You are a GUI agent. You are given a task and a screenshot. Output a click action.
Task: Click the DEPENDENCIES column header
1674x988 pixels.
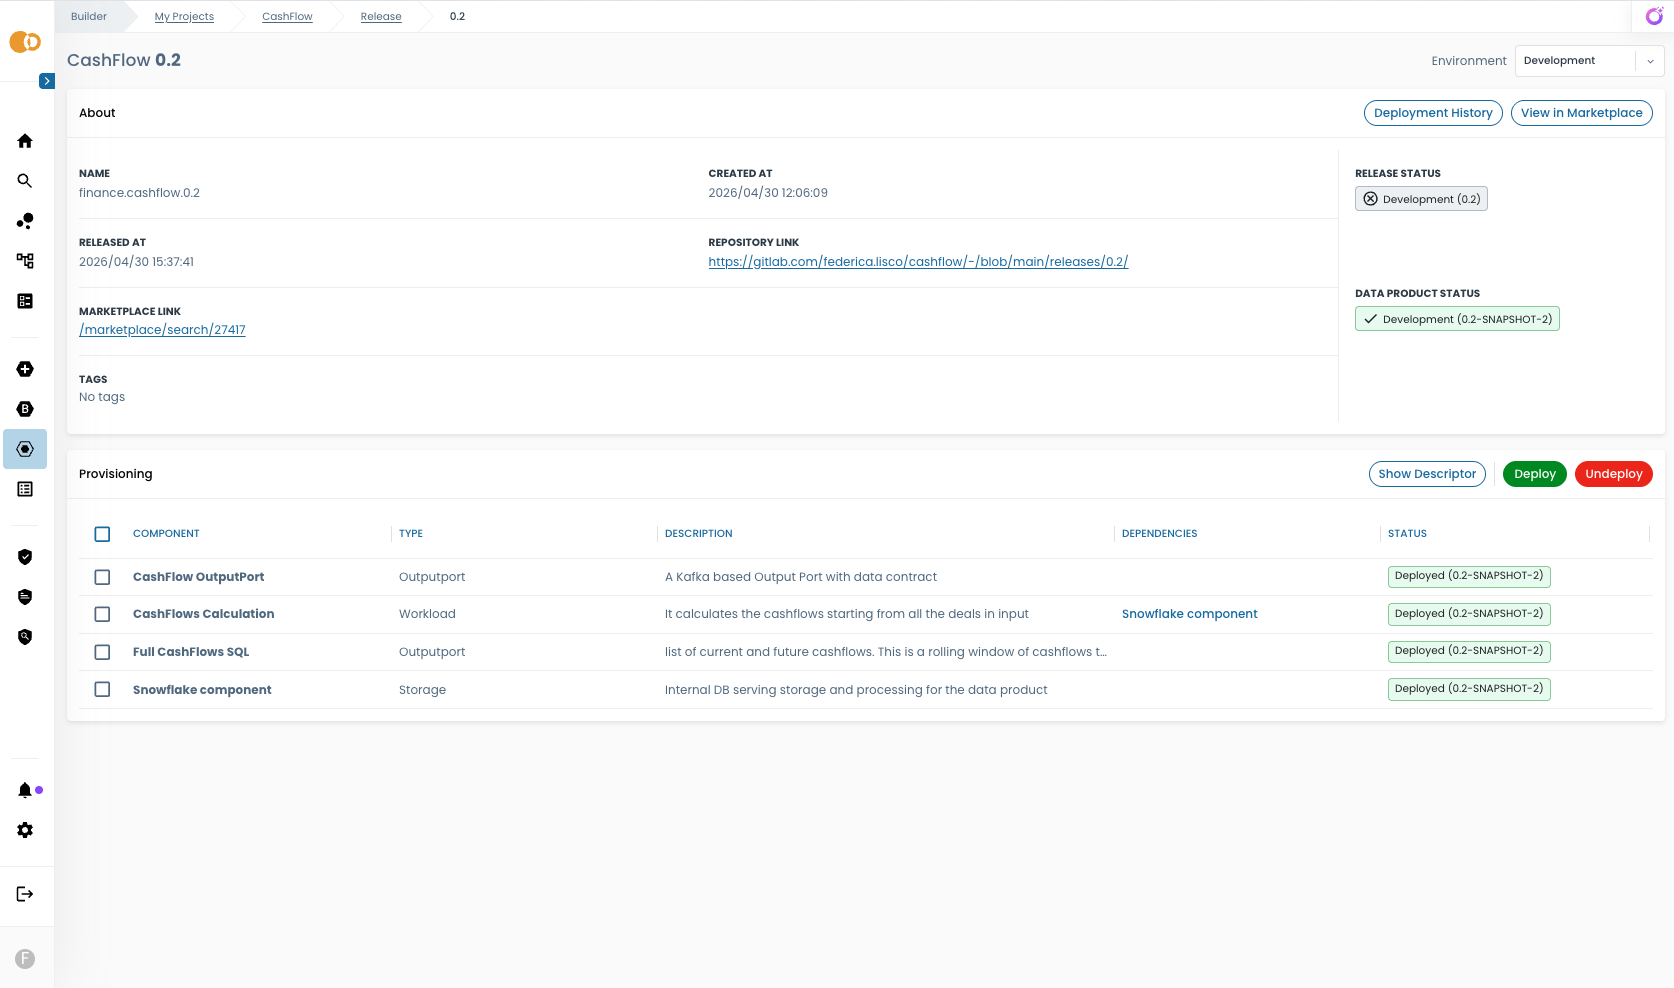[1159, 534]
